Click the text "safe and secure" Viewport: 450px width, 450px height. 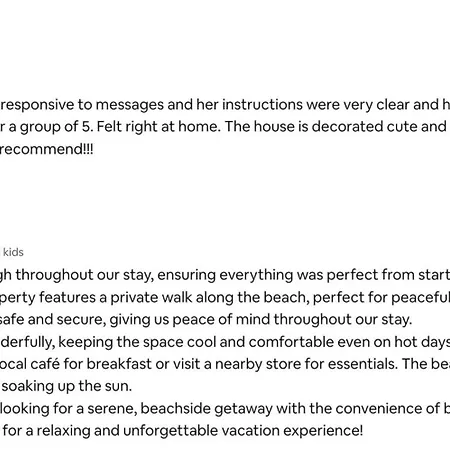click(53, 319)
